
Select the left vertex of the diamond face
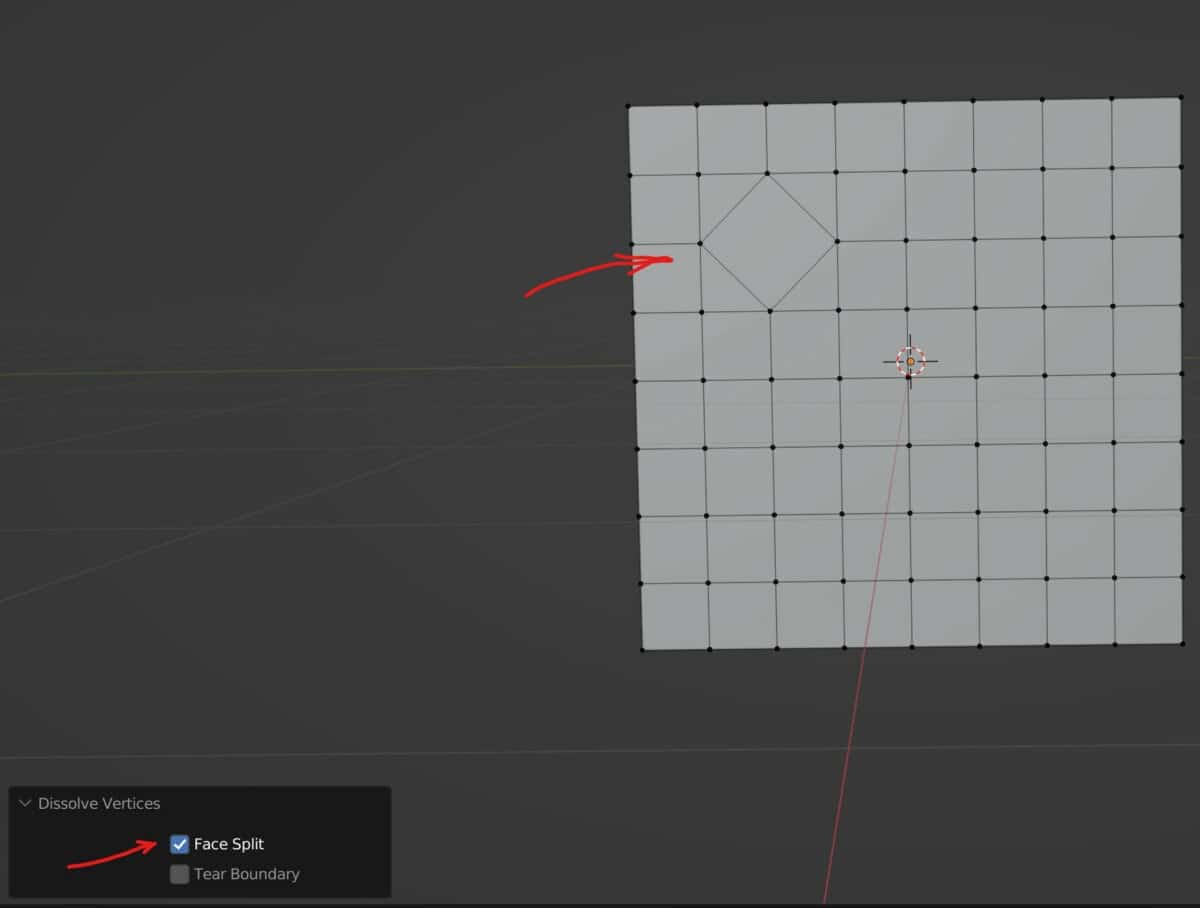[x=702, y=243]
